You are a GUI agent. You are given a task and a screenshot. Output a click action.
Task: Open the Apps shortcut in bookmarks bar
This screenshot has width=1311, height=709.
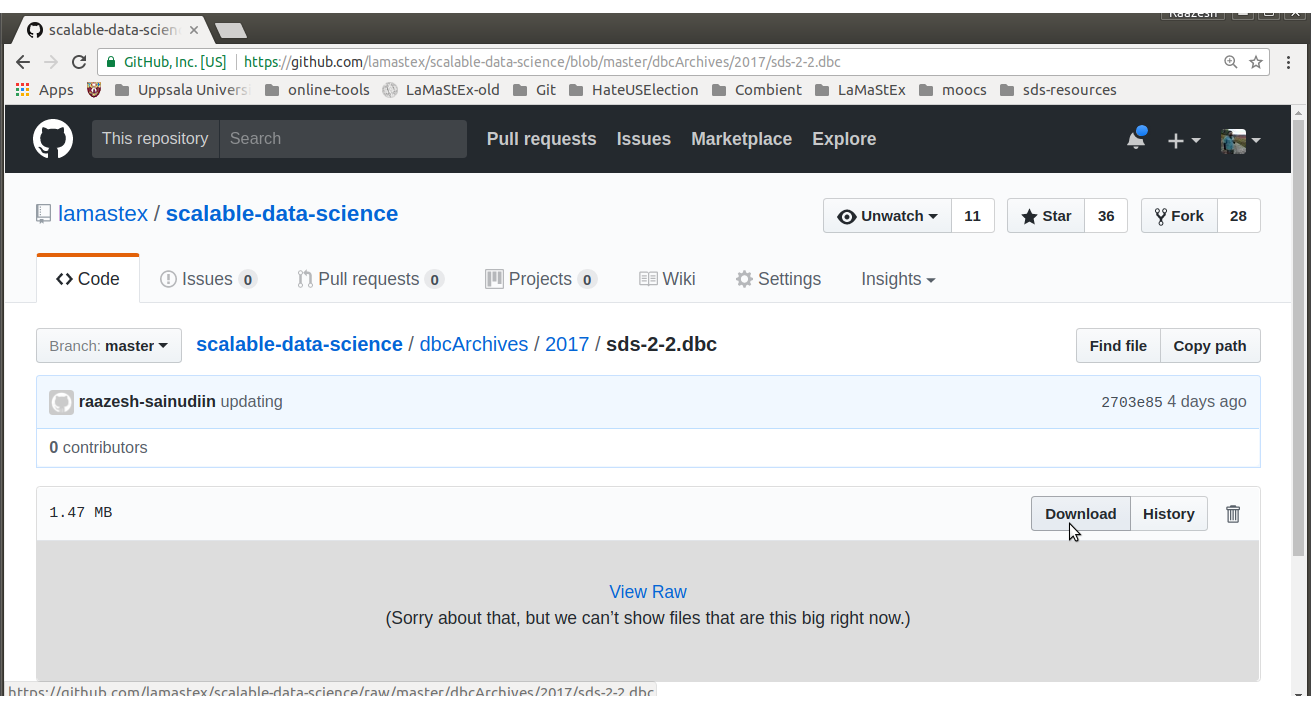(45, 90)
